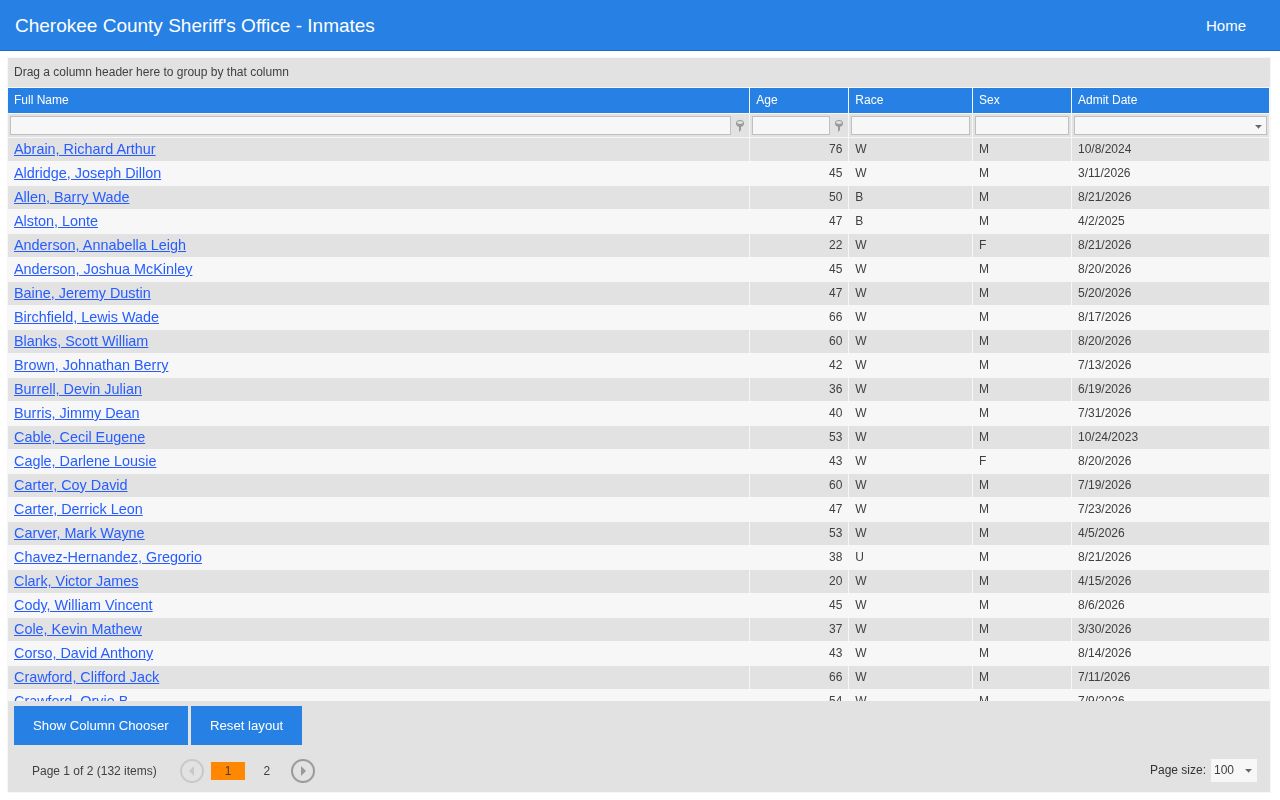Open inmate record for Chavez-Hernandez, Gregorio
The width and height of the screenshot is (1280, 800).
click(x=108, y=557)
